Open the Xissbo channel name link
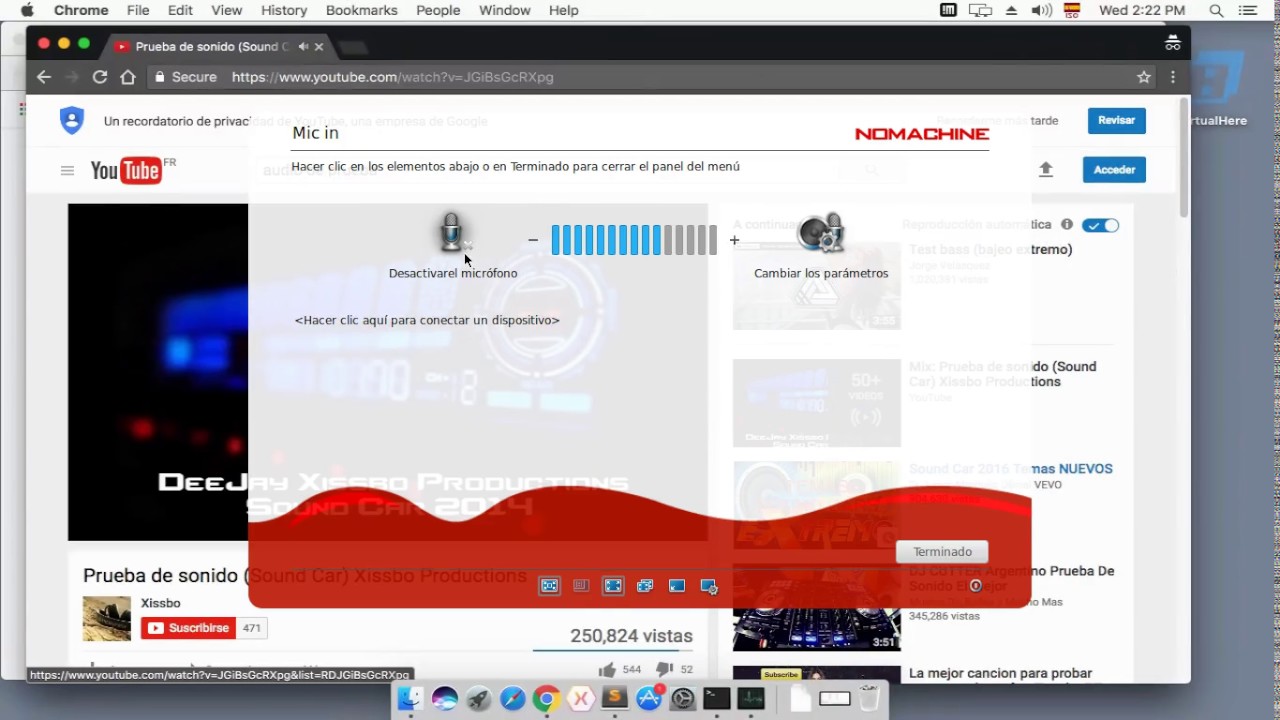1280x720 pixels. [160, 603]
